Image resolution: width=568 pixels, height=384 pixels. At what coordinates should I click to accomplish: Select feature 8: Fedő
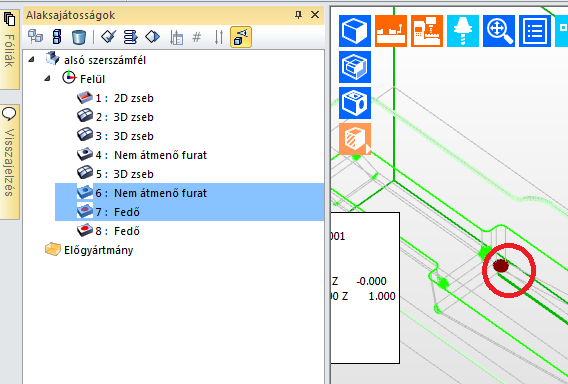108,231
